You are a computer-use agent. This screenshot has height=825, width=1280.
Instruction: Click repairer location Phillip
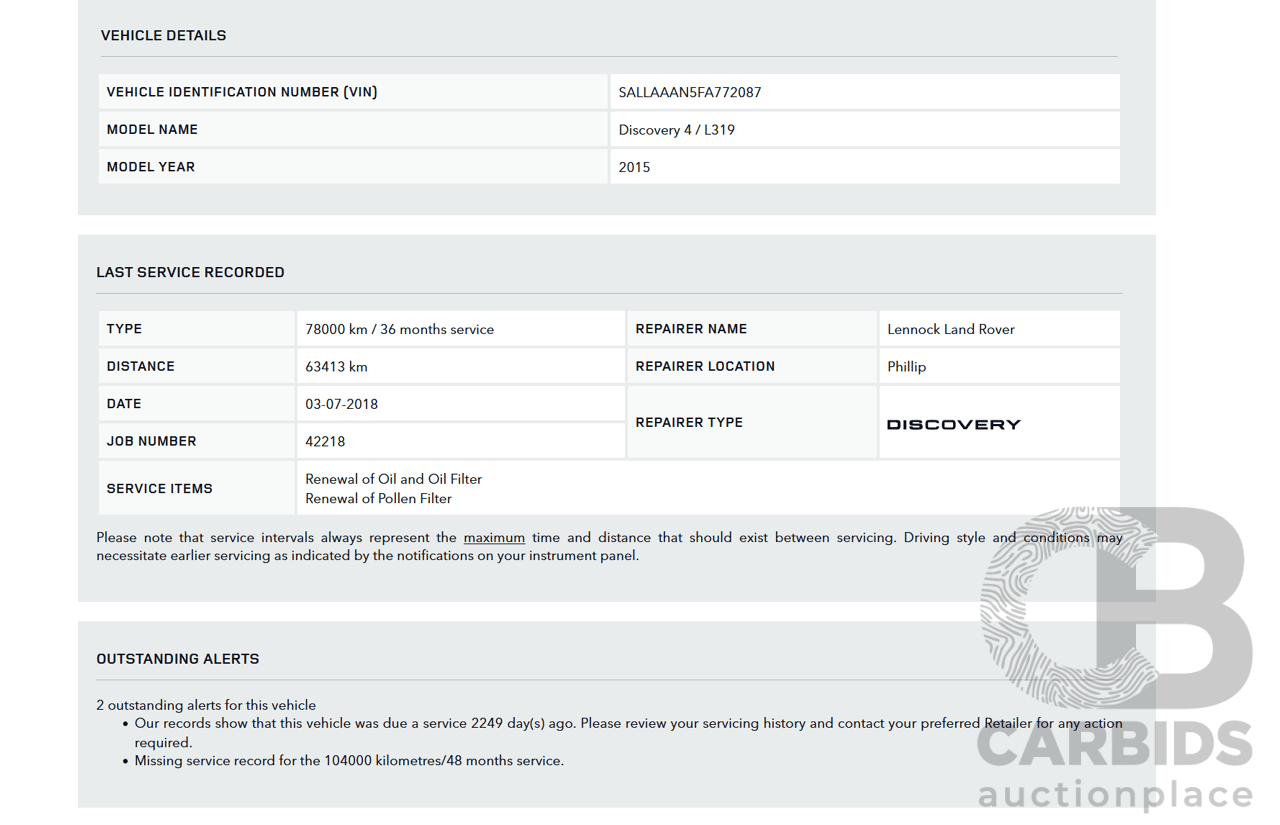point(907,367)
